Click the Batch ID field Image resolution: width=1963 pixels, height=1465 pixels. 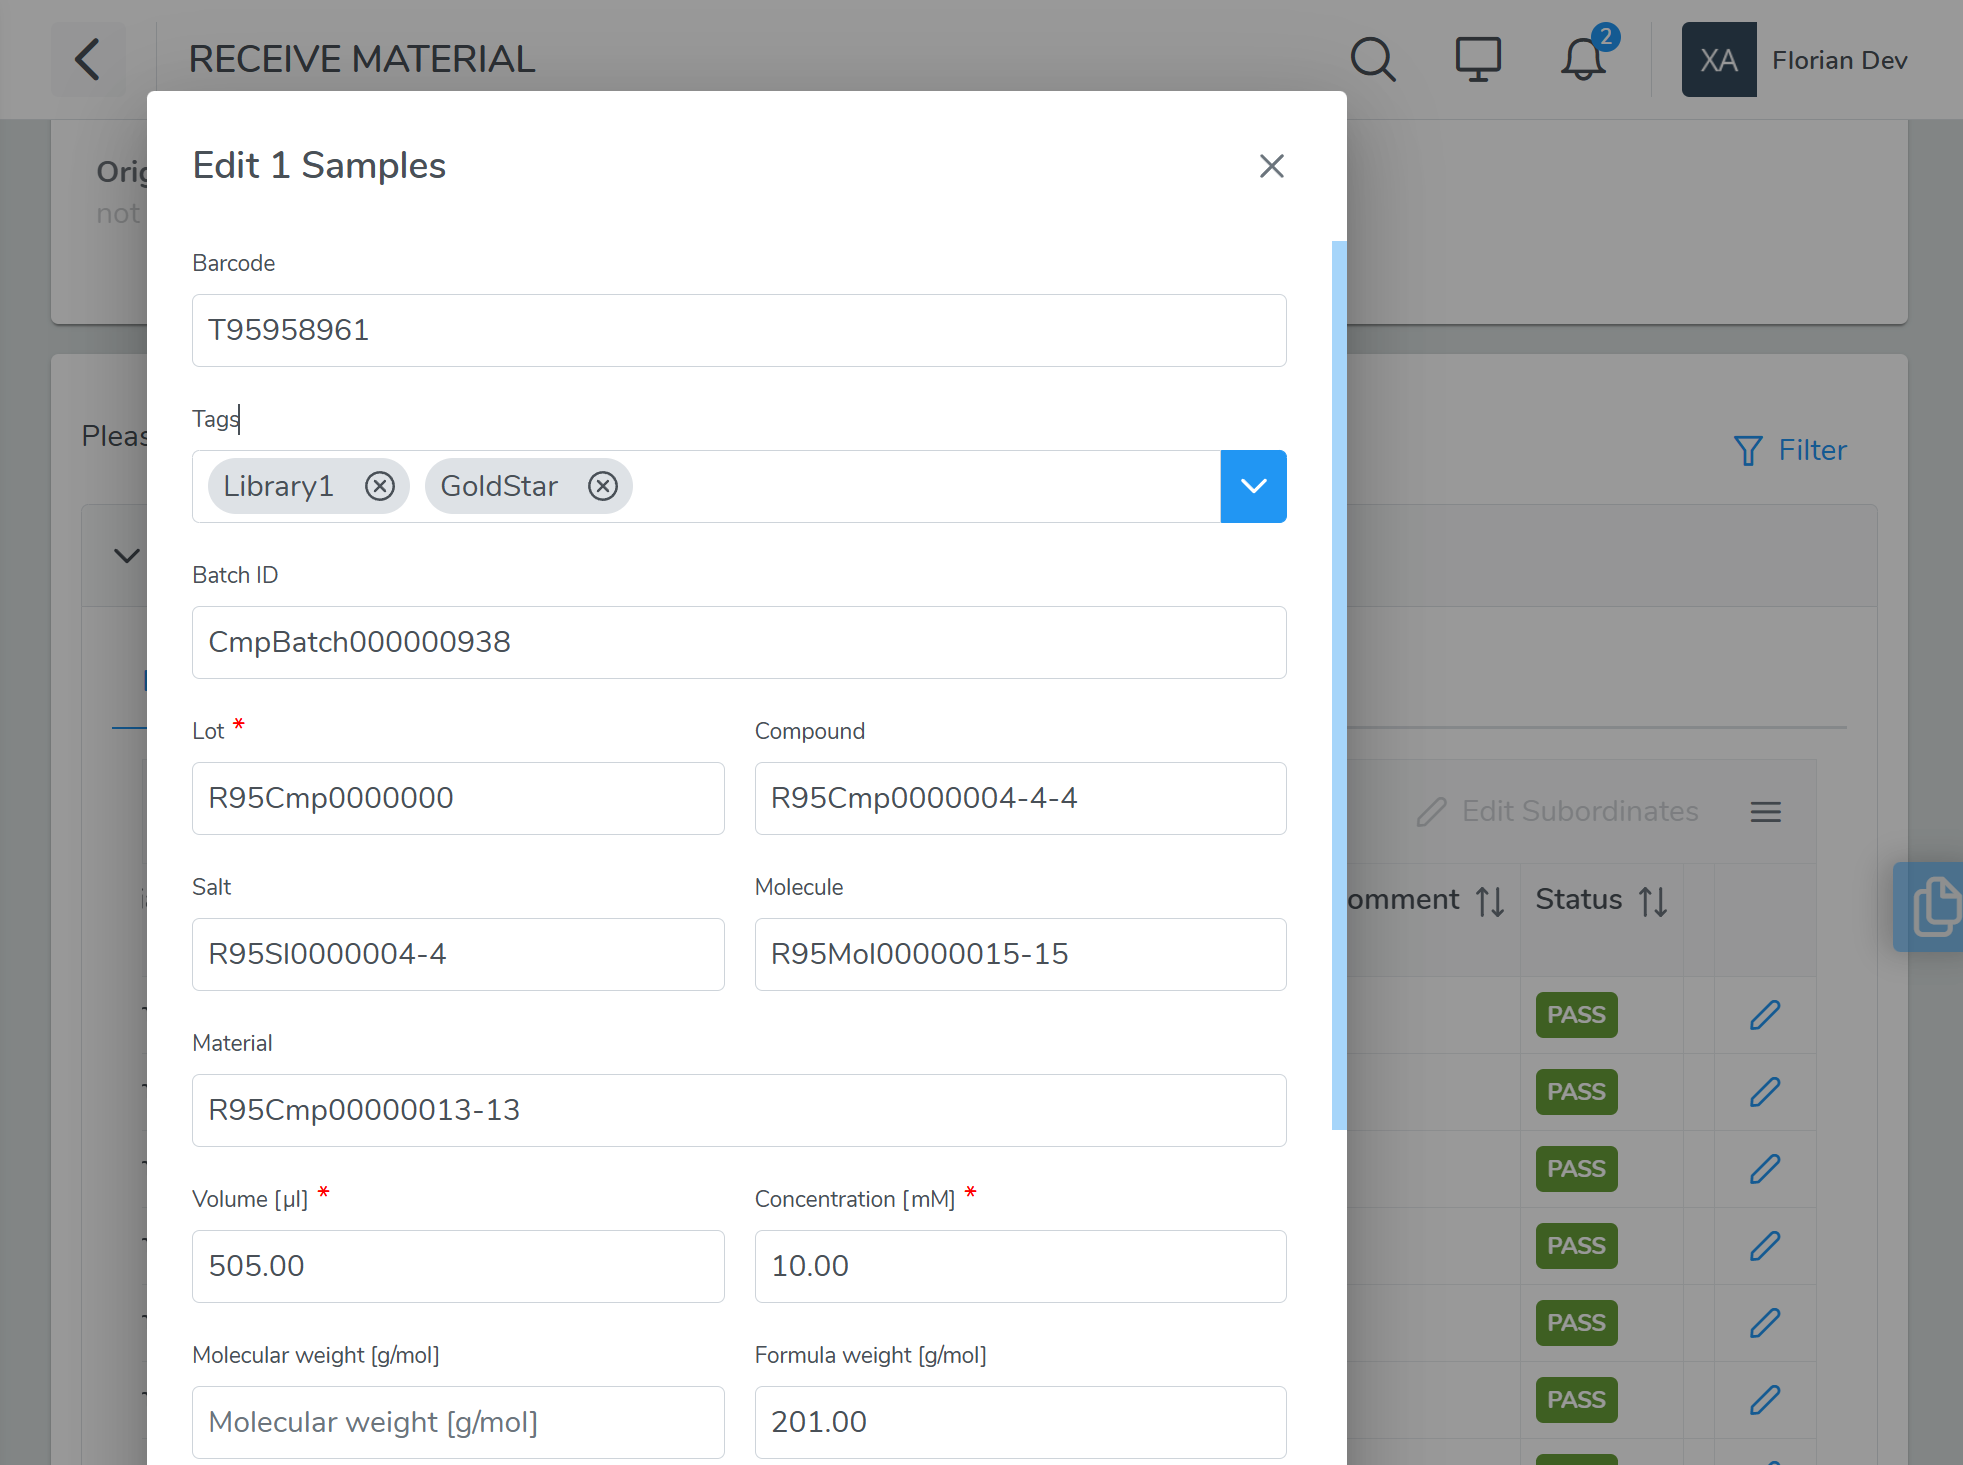click(739, 642)
